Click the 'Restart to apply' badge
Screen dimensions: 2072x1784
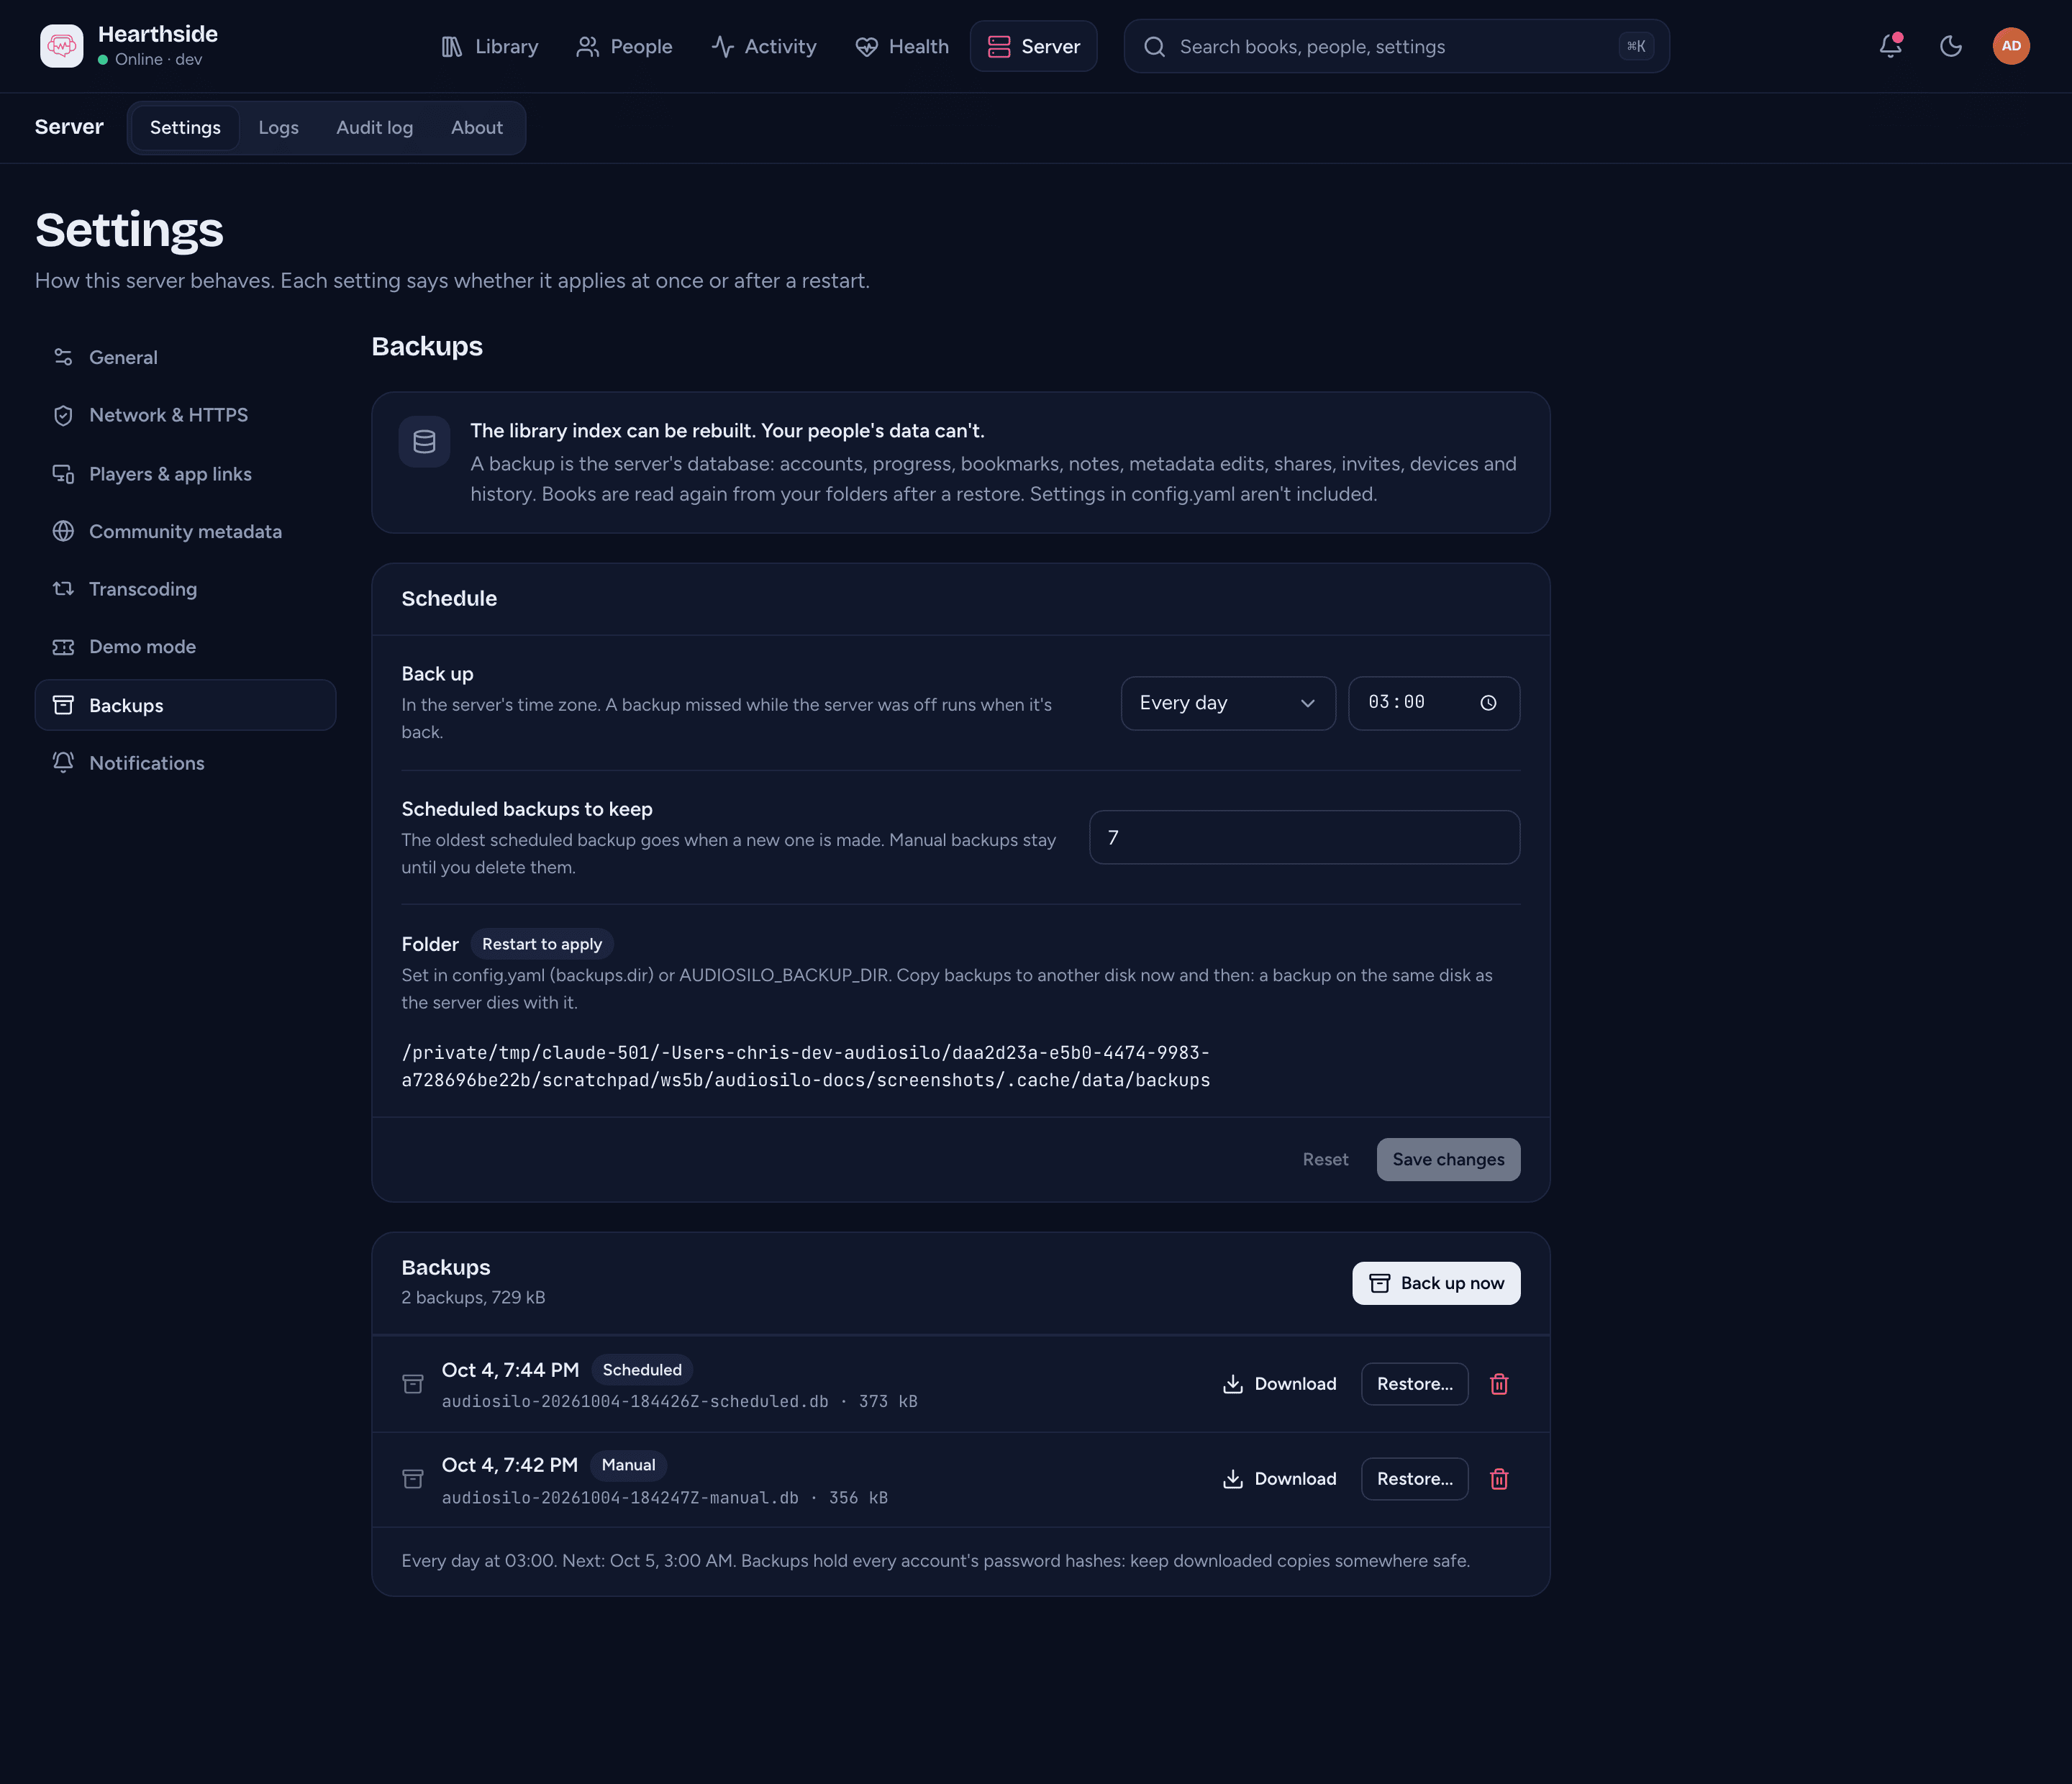(x=542, y=944)
